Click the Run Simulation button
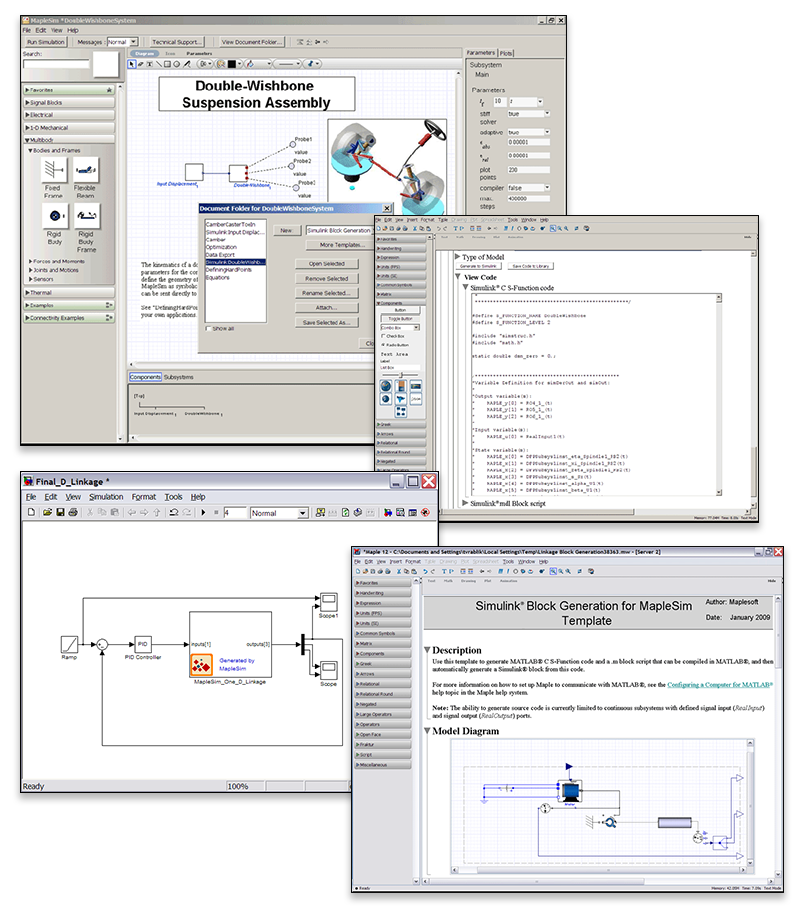Image resolution: width=805 pixels, height=914 pixels. (x=46, y=42)
